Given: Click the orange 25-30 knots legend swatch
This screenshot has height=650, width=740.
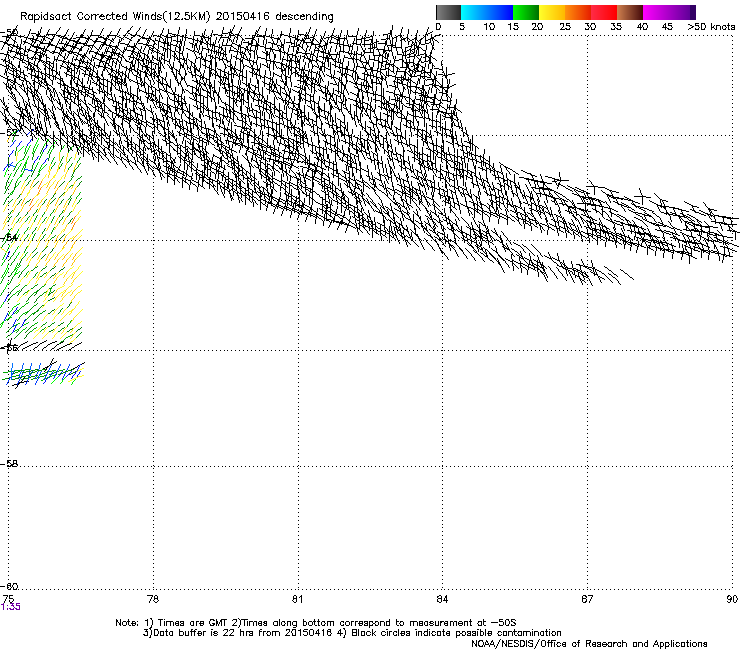Looking at the screenshot, I should 578,12.
